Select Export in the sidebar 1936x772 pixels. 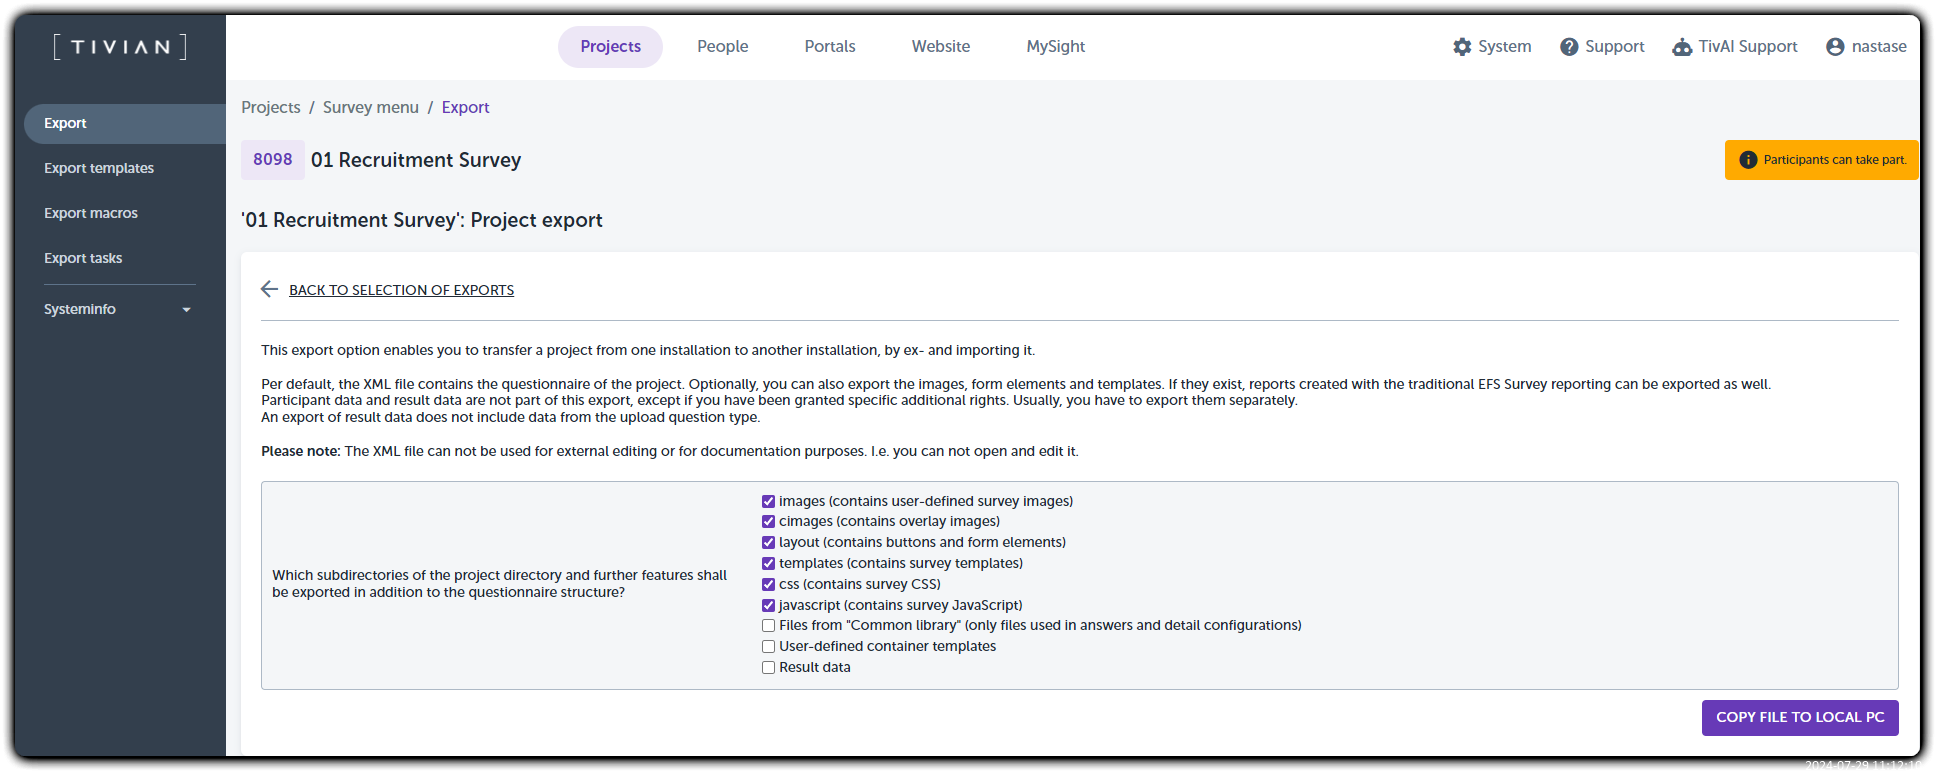pyautogui.click(x=125, y=124)
